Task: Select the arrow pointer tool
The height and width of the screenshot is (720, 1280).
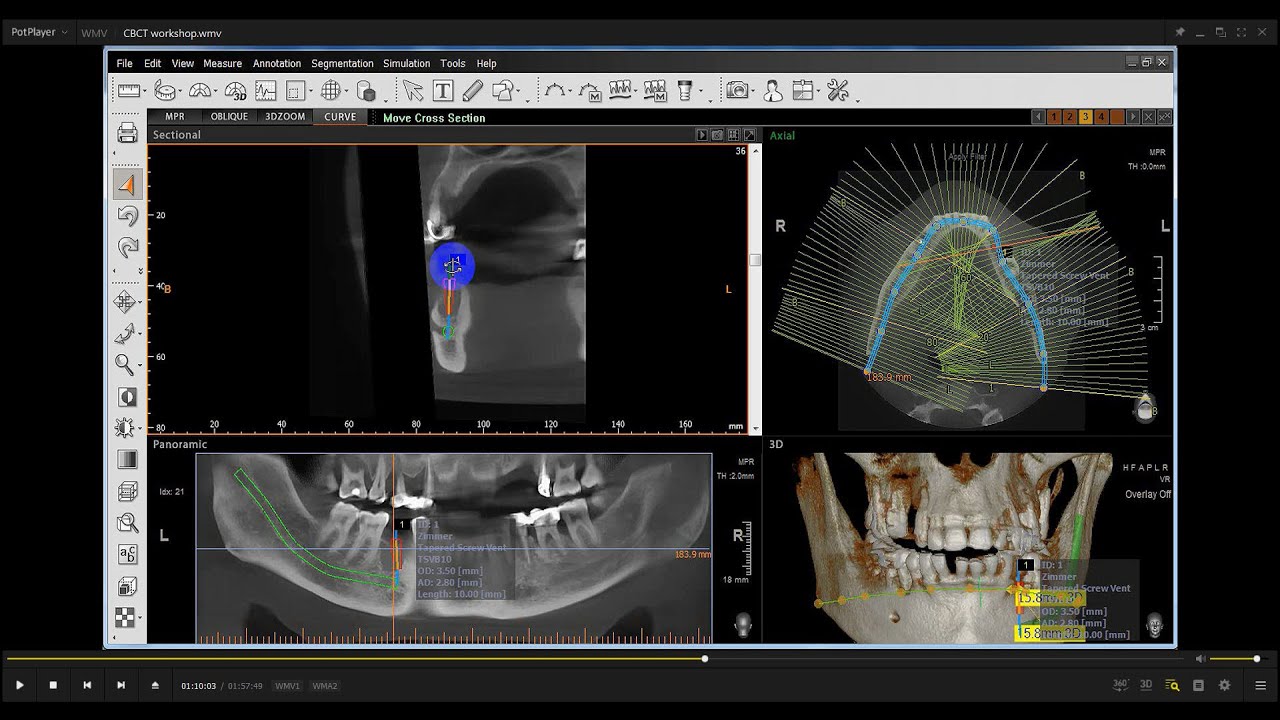Action: [413, 91]
